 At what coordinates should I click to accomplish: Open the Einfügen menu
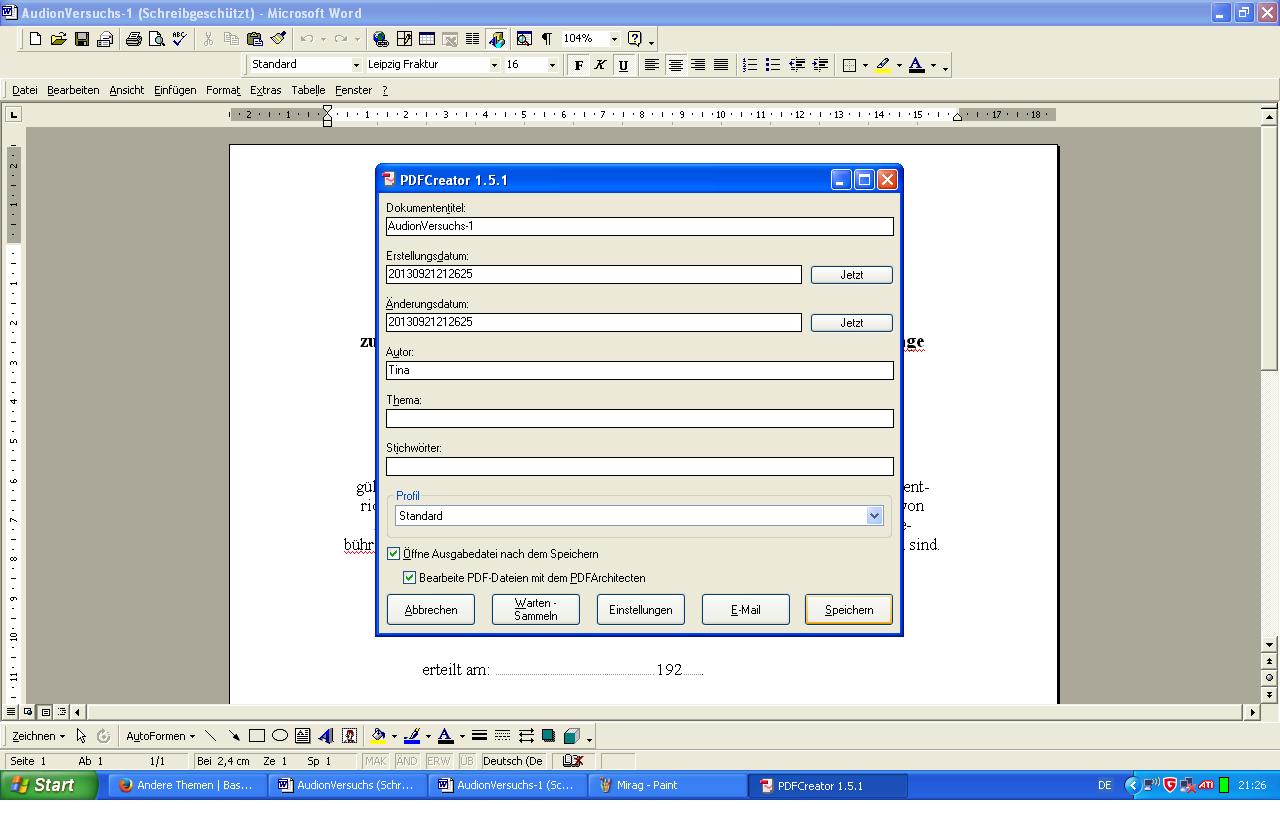point(175,90)
